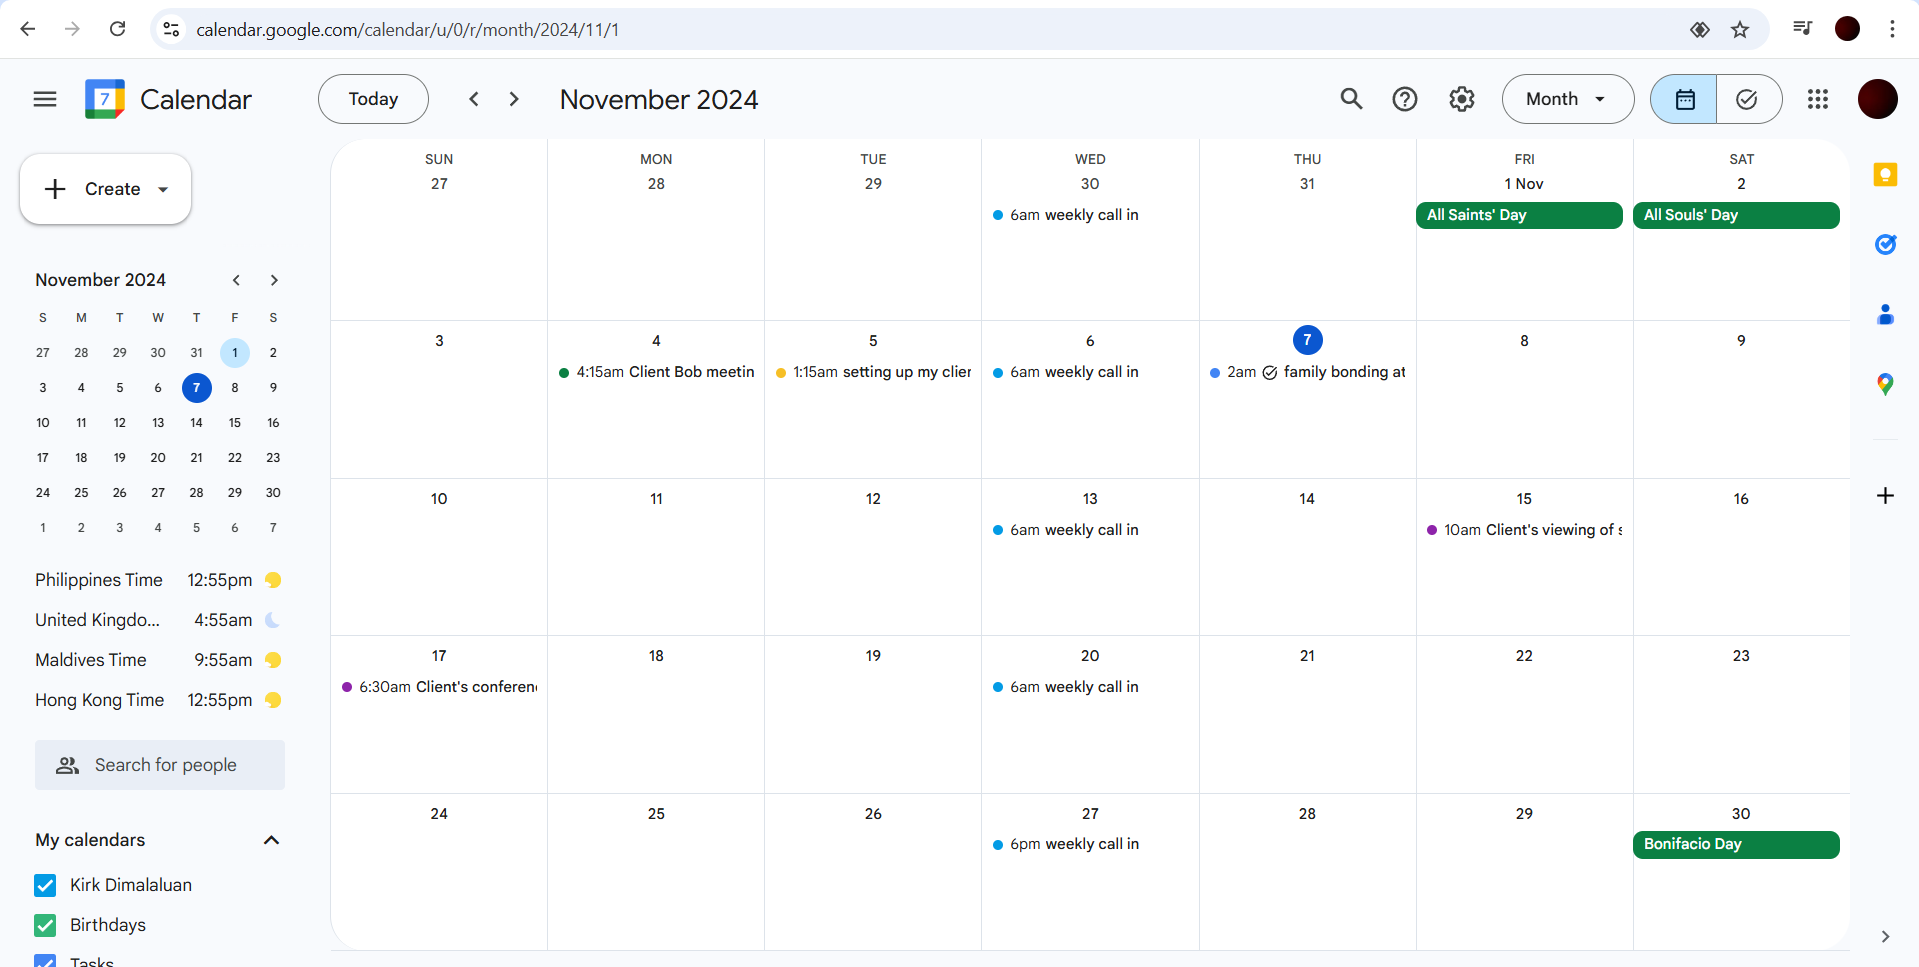1919x967 pixels.
Task: Open Google Maps side panel
Action: 1885,385
